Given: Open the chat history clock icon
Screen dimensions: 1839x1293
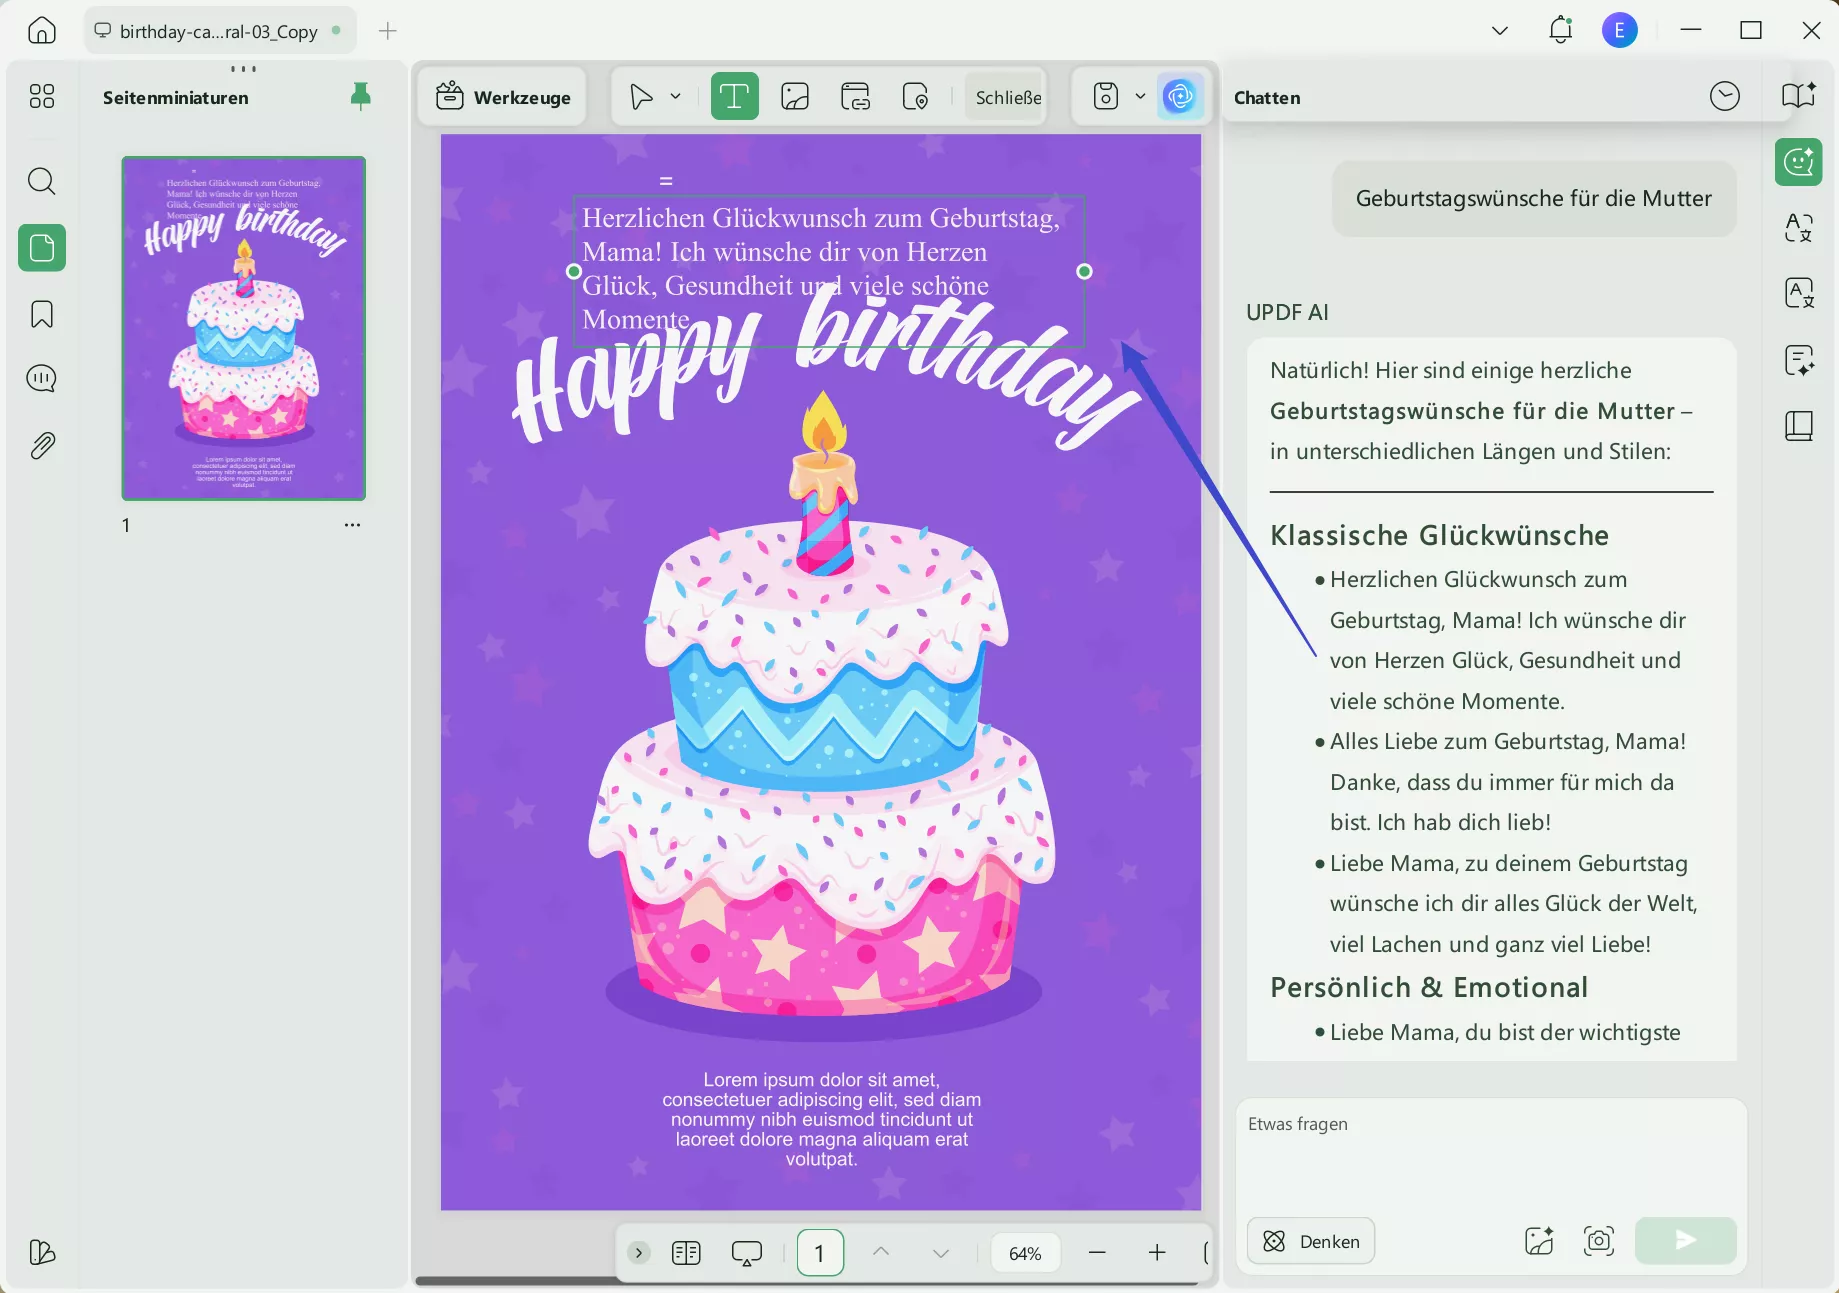Looking at the screenshot, I should click(x=1725, y=97).
